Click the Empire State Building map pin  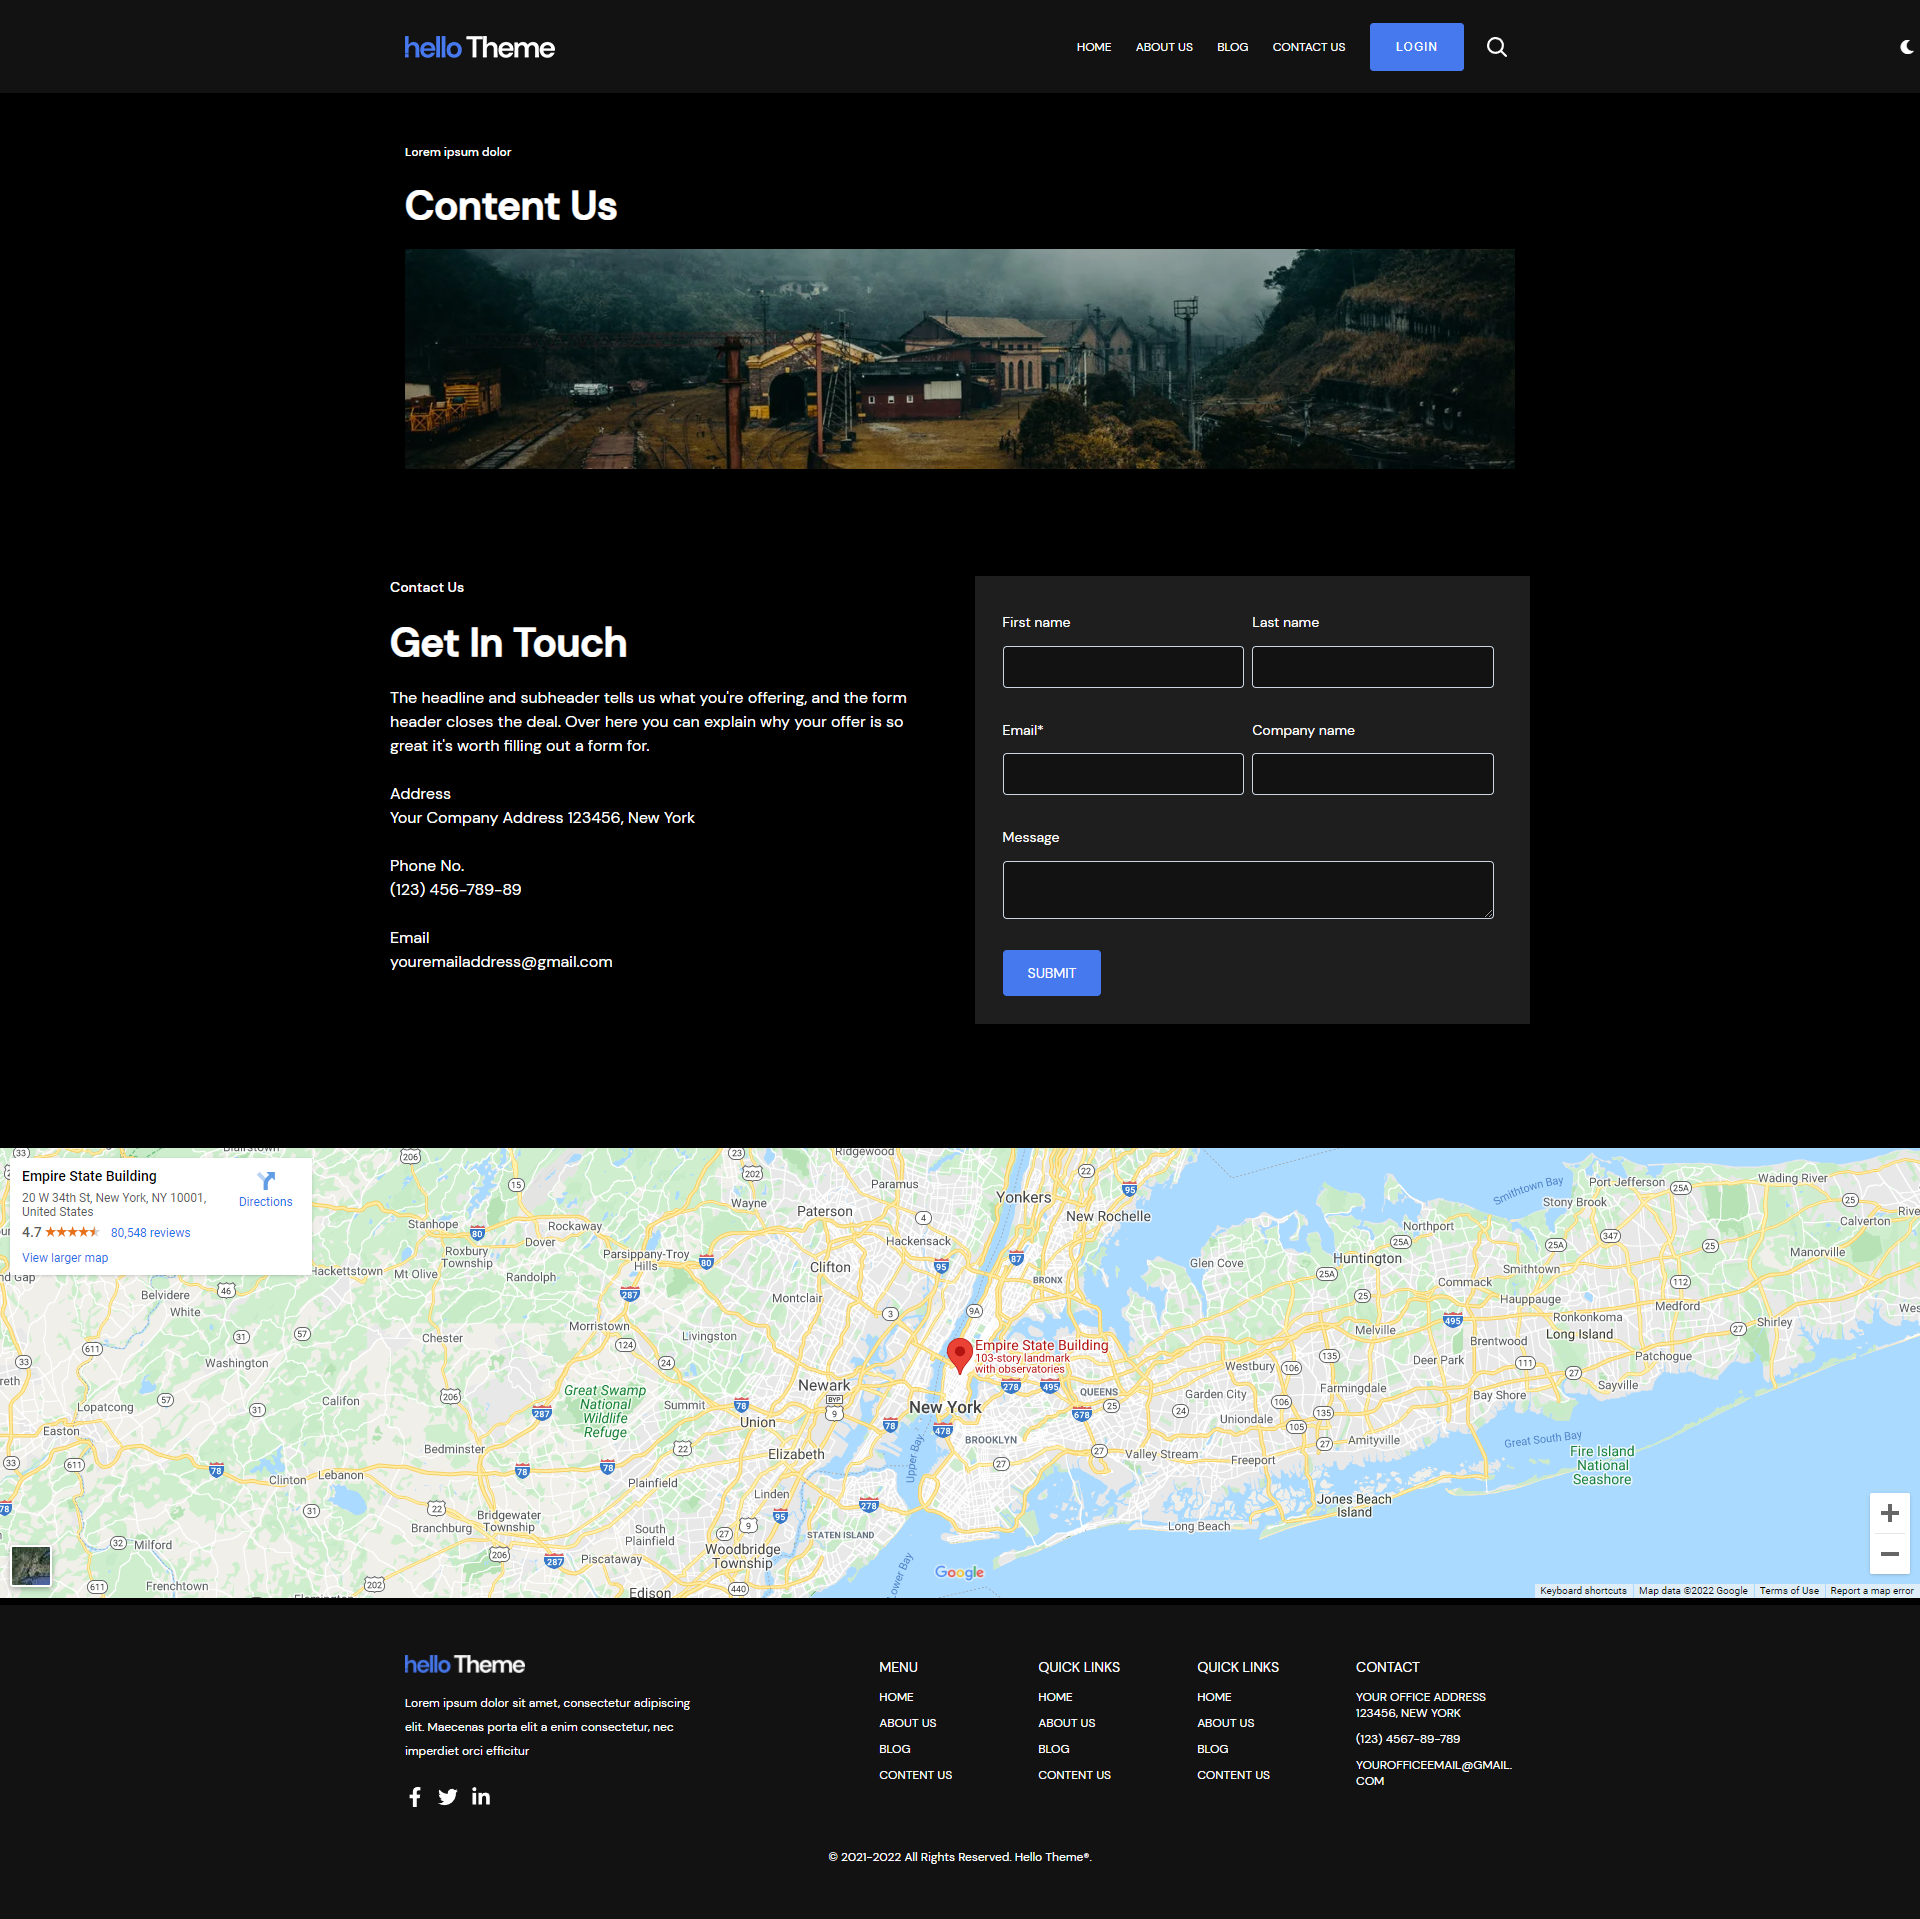pyautogui.click(x=959, y=1354)
